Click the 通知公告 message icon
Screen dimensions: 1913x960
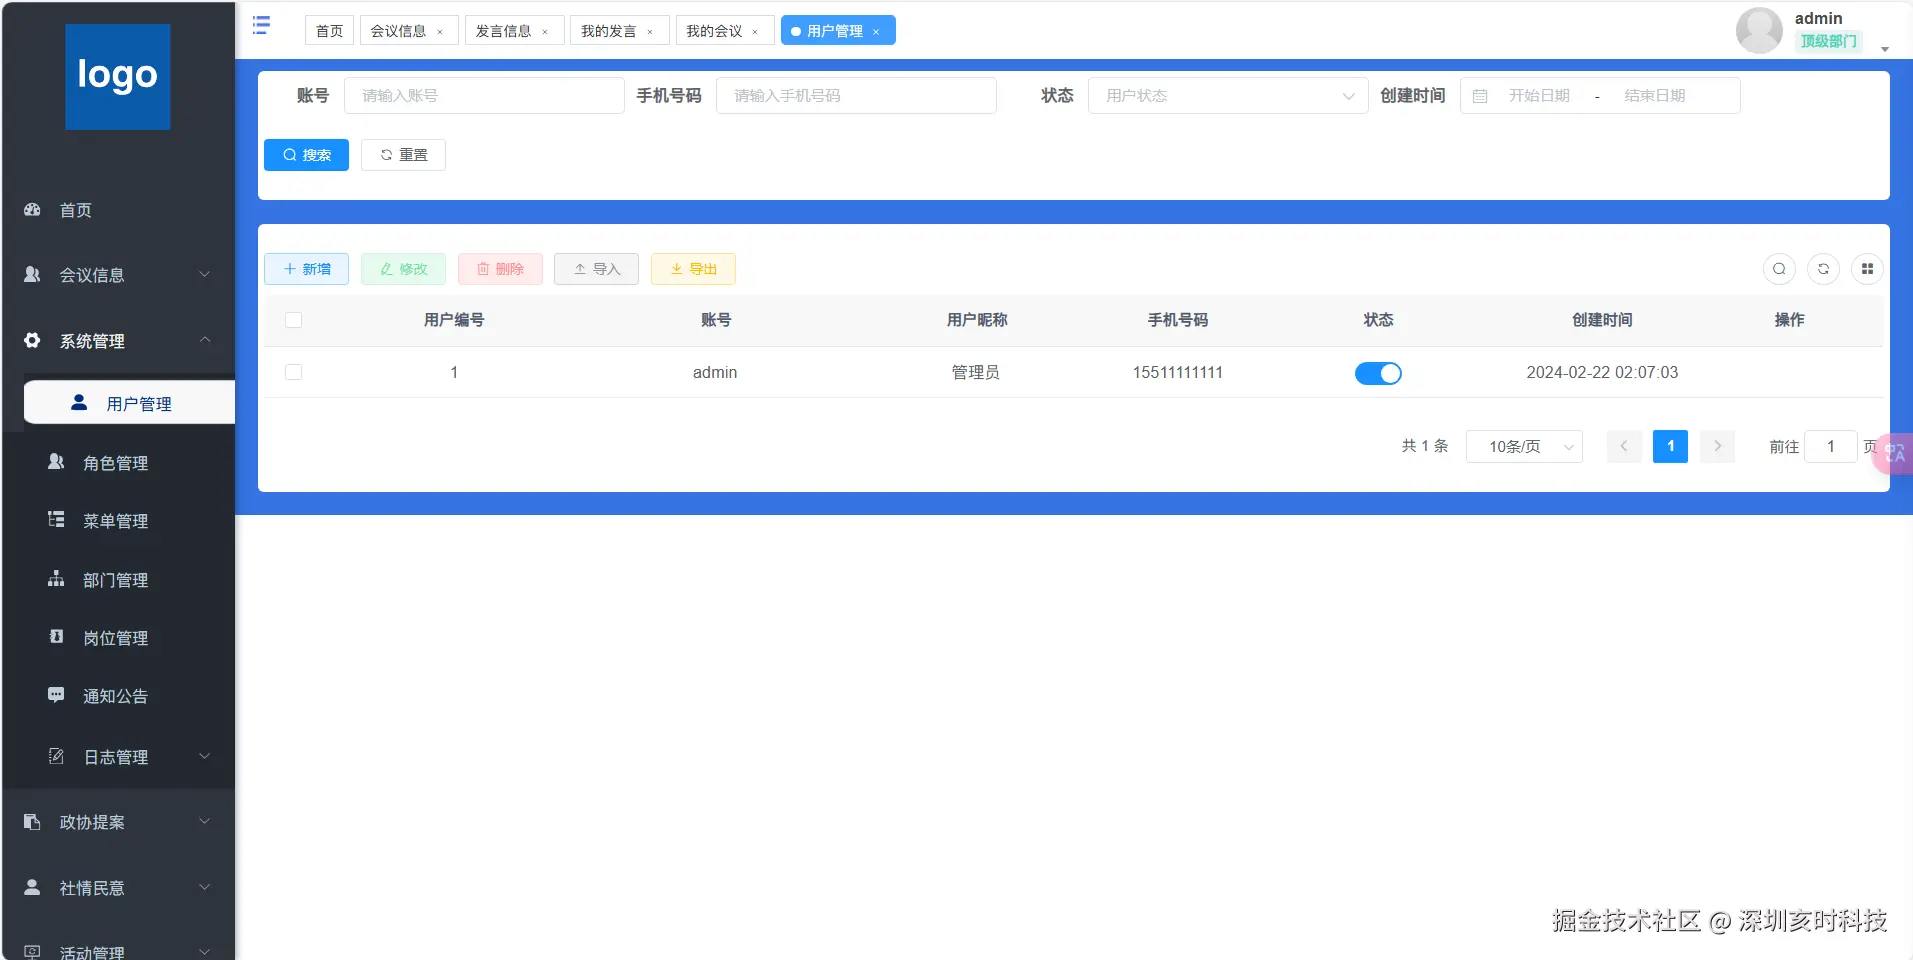click(56, 695)
